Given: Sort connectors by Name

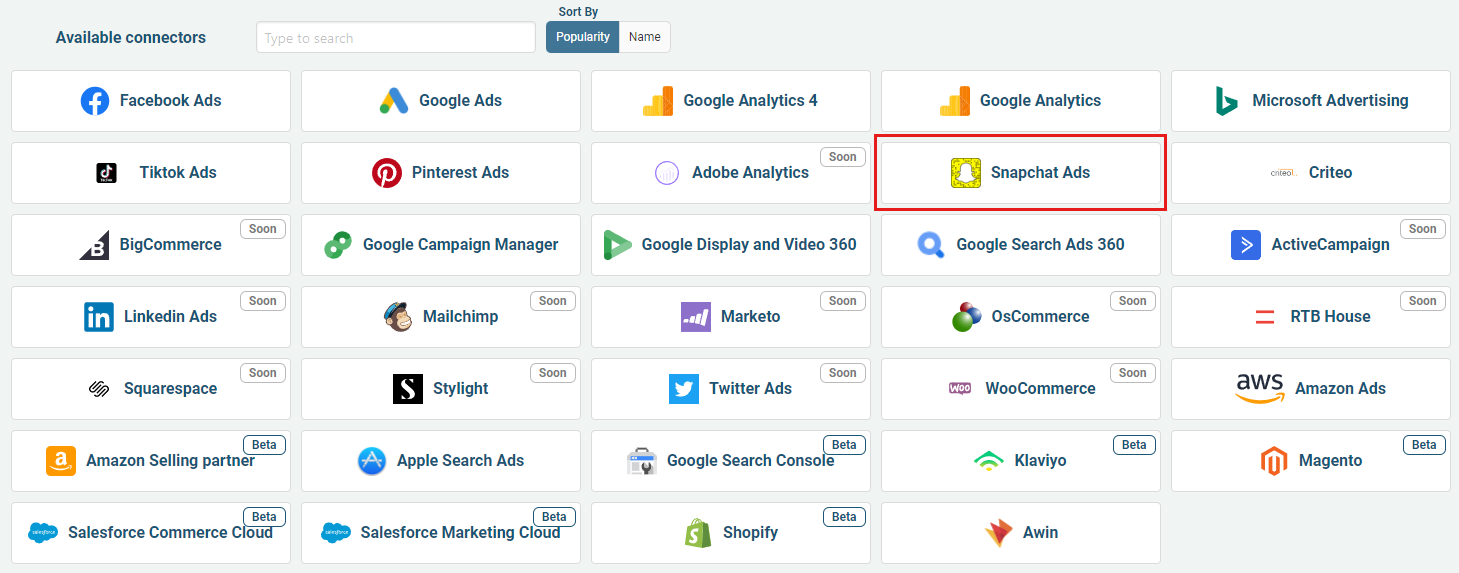Looking at the screenshot, I should pyautogui.click(x=645, y=37).
